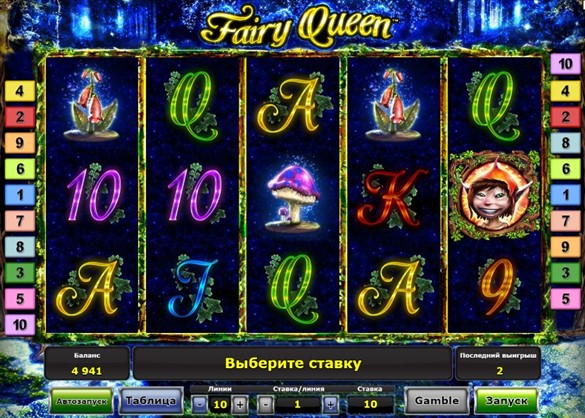585x418 pixels.
Task: Click the red K symbol on reel four
Action: tap(394, 197)
